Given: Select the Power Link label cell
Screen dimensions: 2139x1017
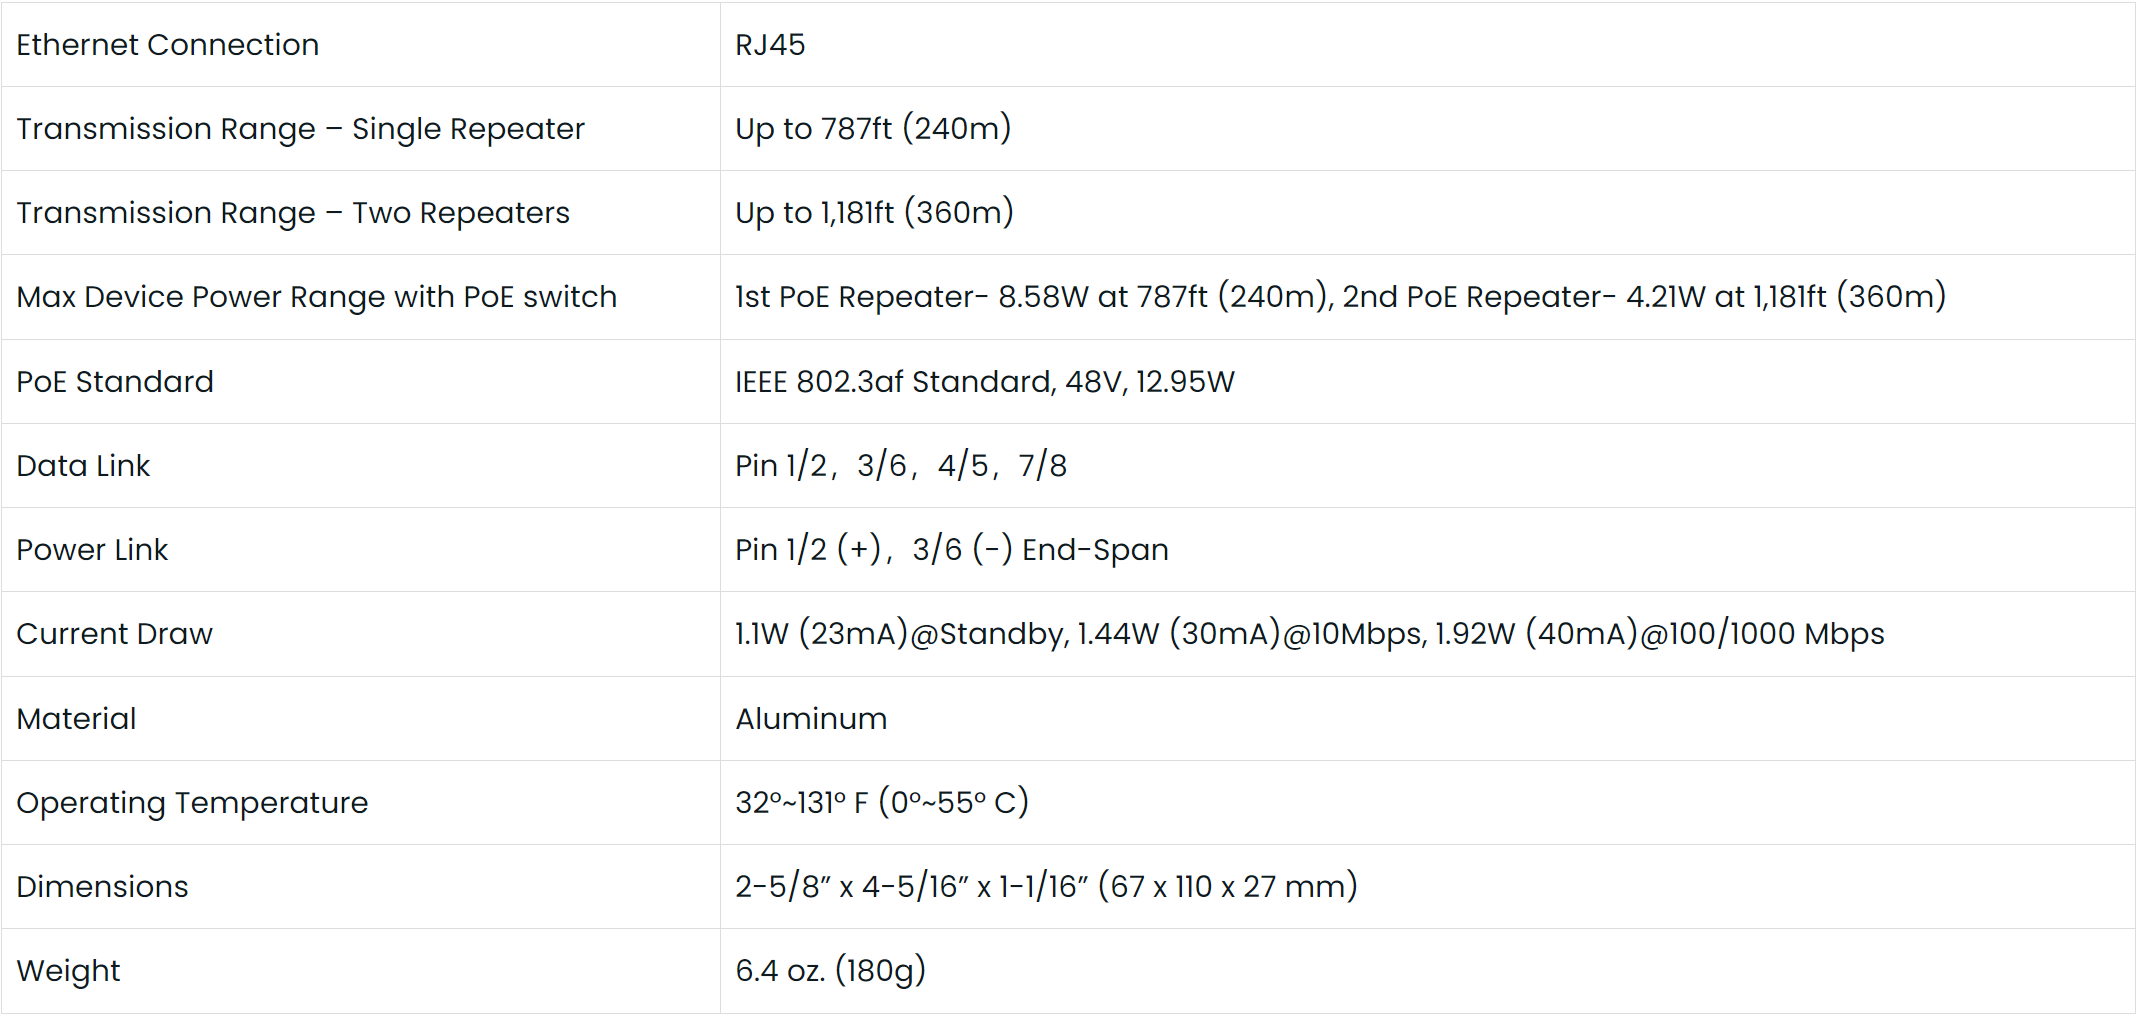Looking at the screenshot, I should coord(92,550).
